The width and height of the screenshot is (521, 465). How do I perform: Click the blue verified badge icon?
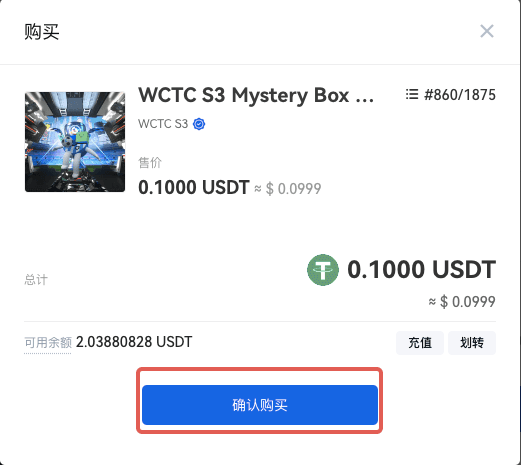click(x=199, y=124)
